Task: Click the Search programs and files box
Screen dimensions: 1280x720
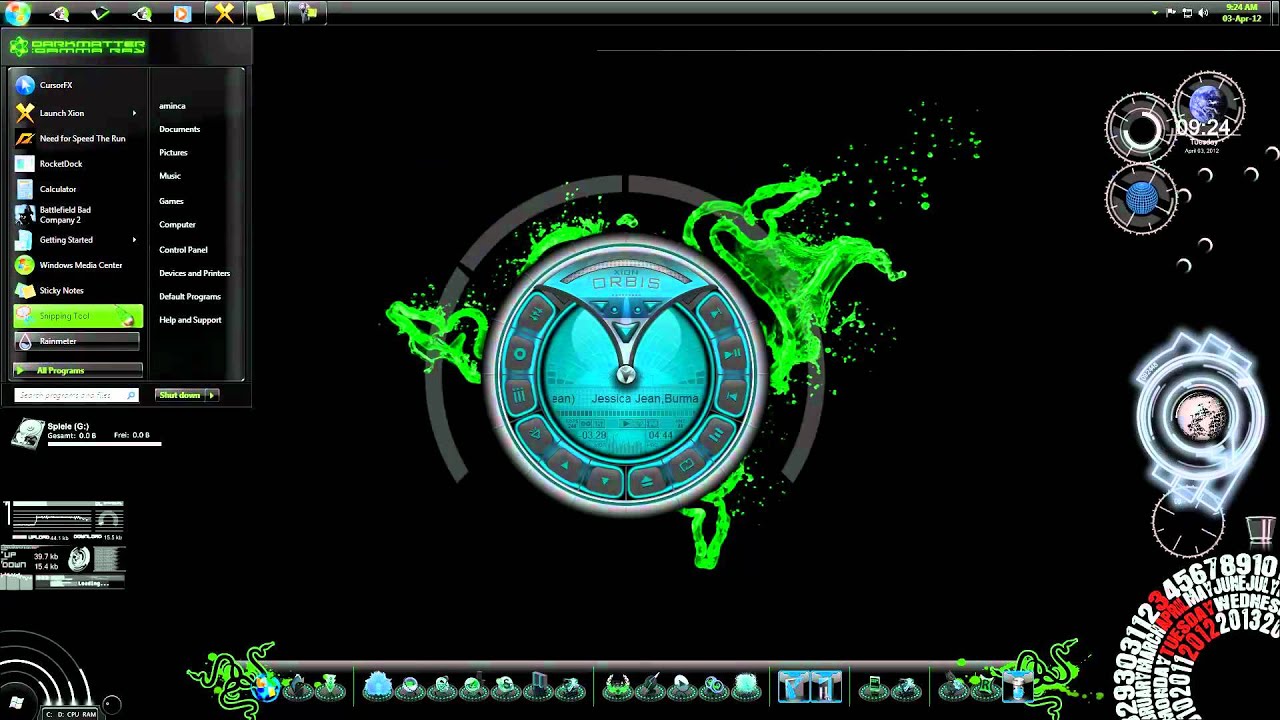Action: pos(76,395)
